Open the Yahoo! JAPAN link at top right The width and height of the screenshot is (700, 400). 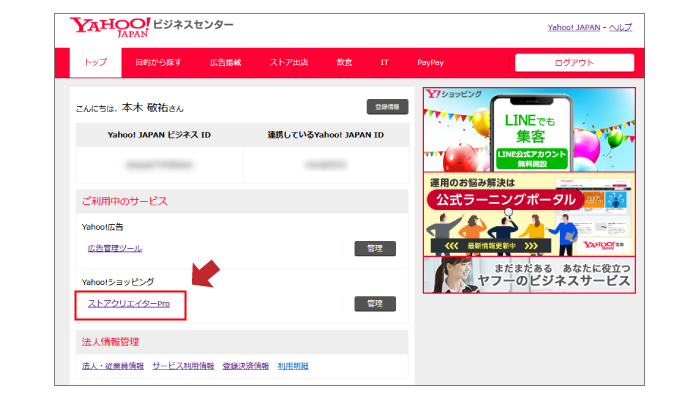click(x=574, y=27)
